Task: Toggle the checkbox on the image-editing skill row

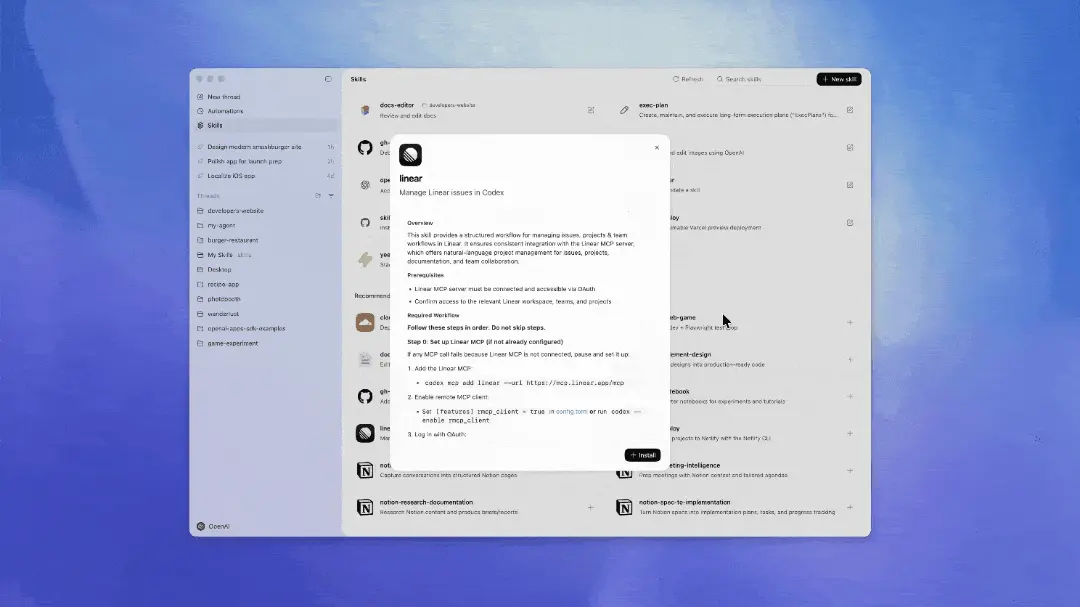Action: click(x=850, y=146)
